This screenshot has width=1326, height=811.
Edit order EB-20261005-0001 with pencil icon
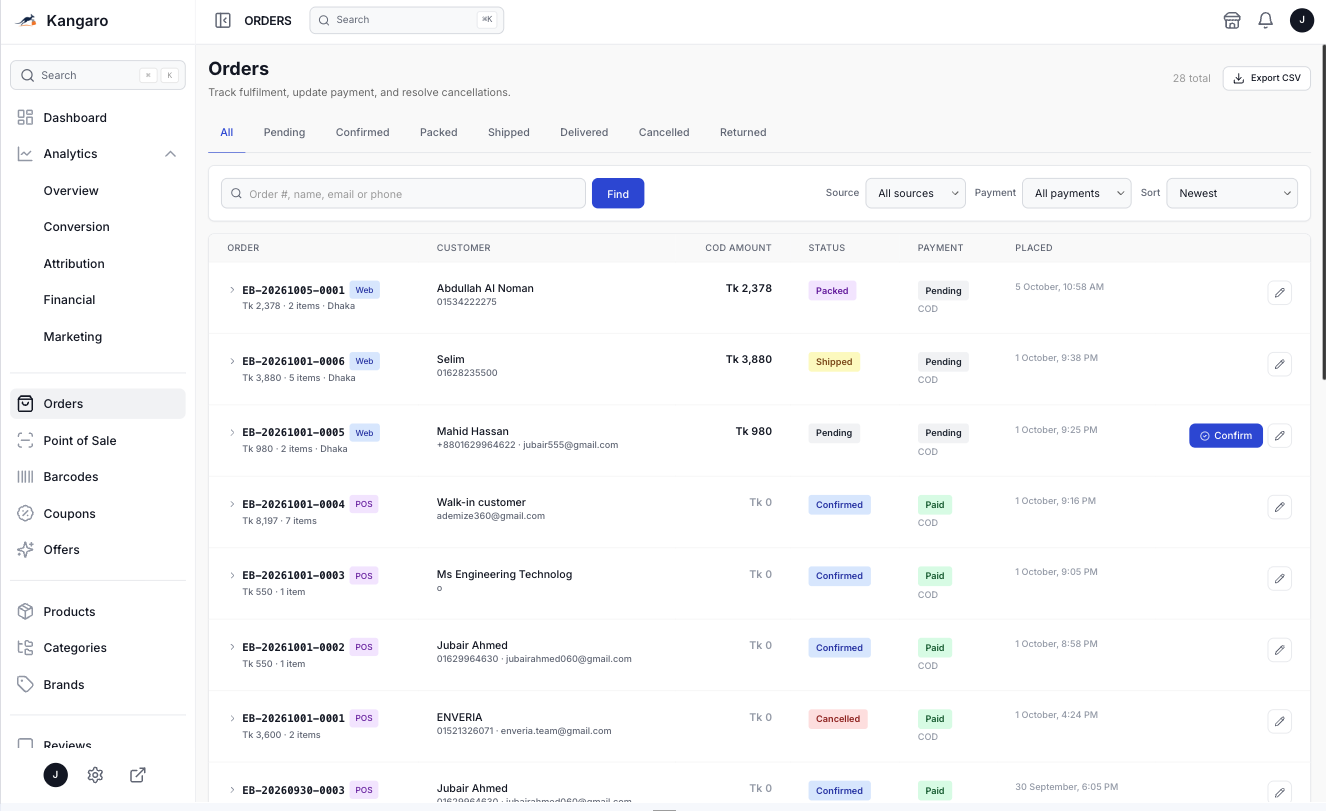click(1279, 293)
